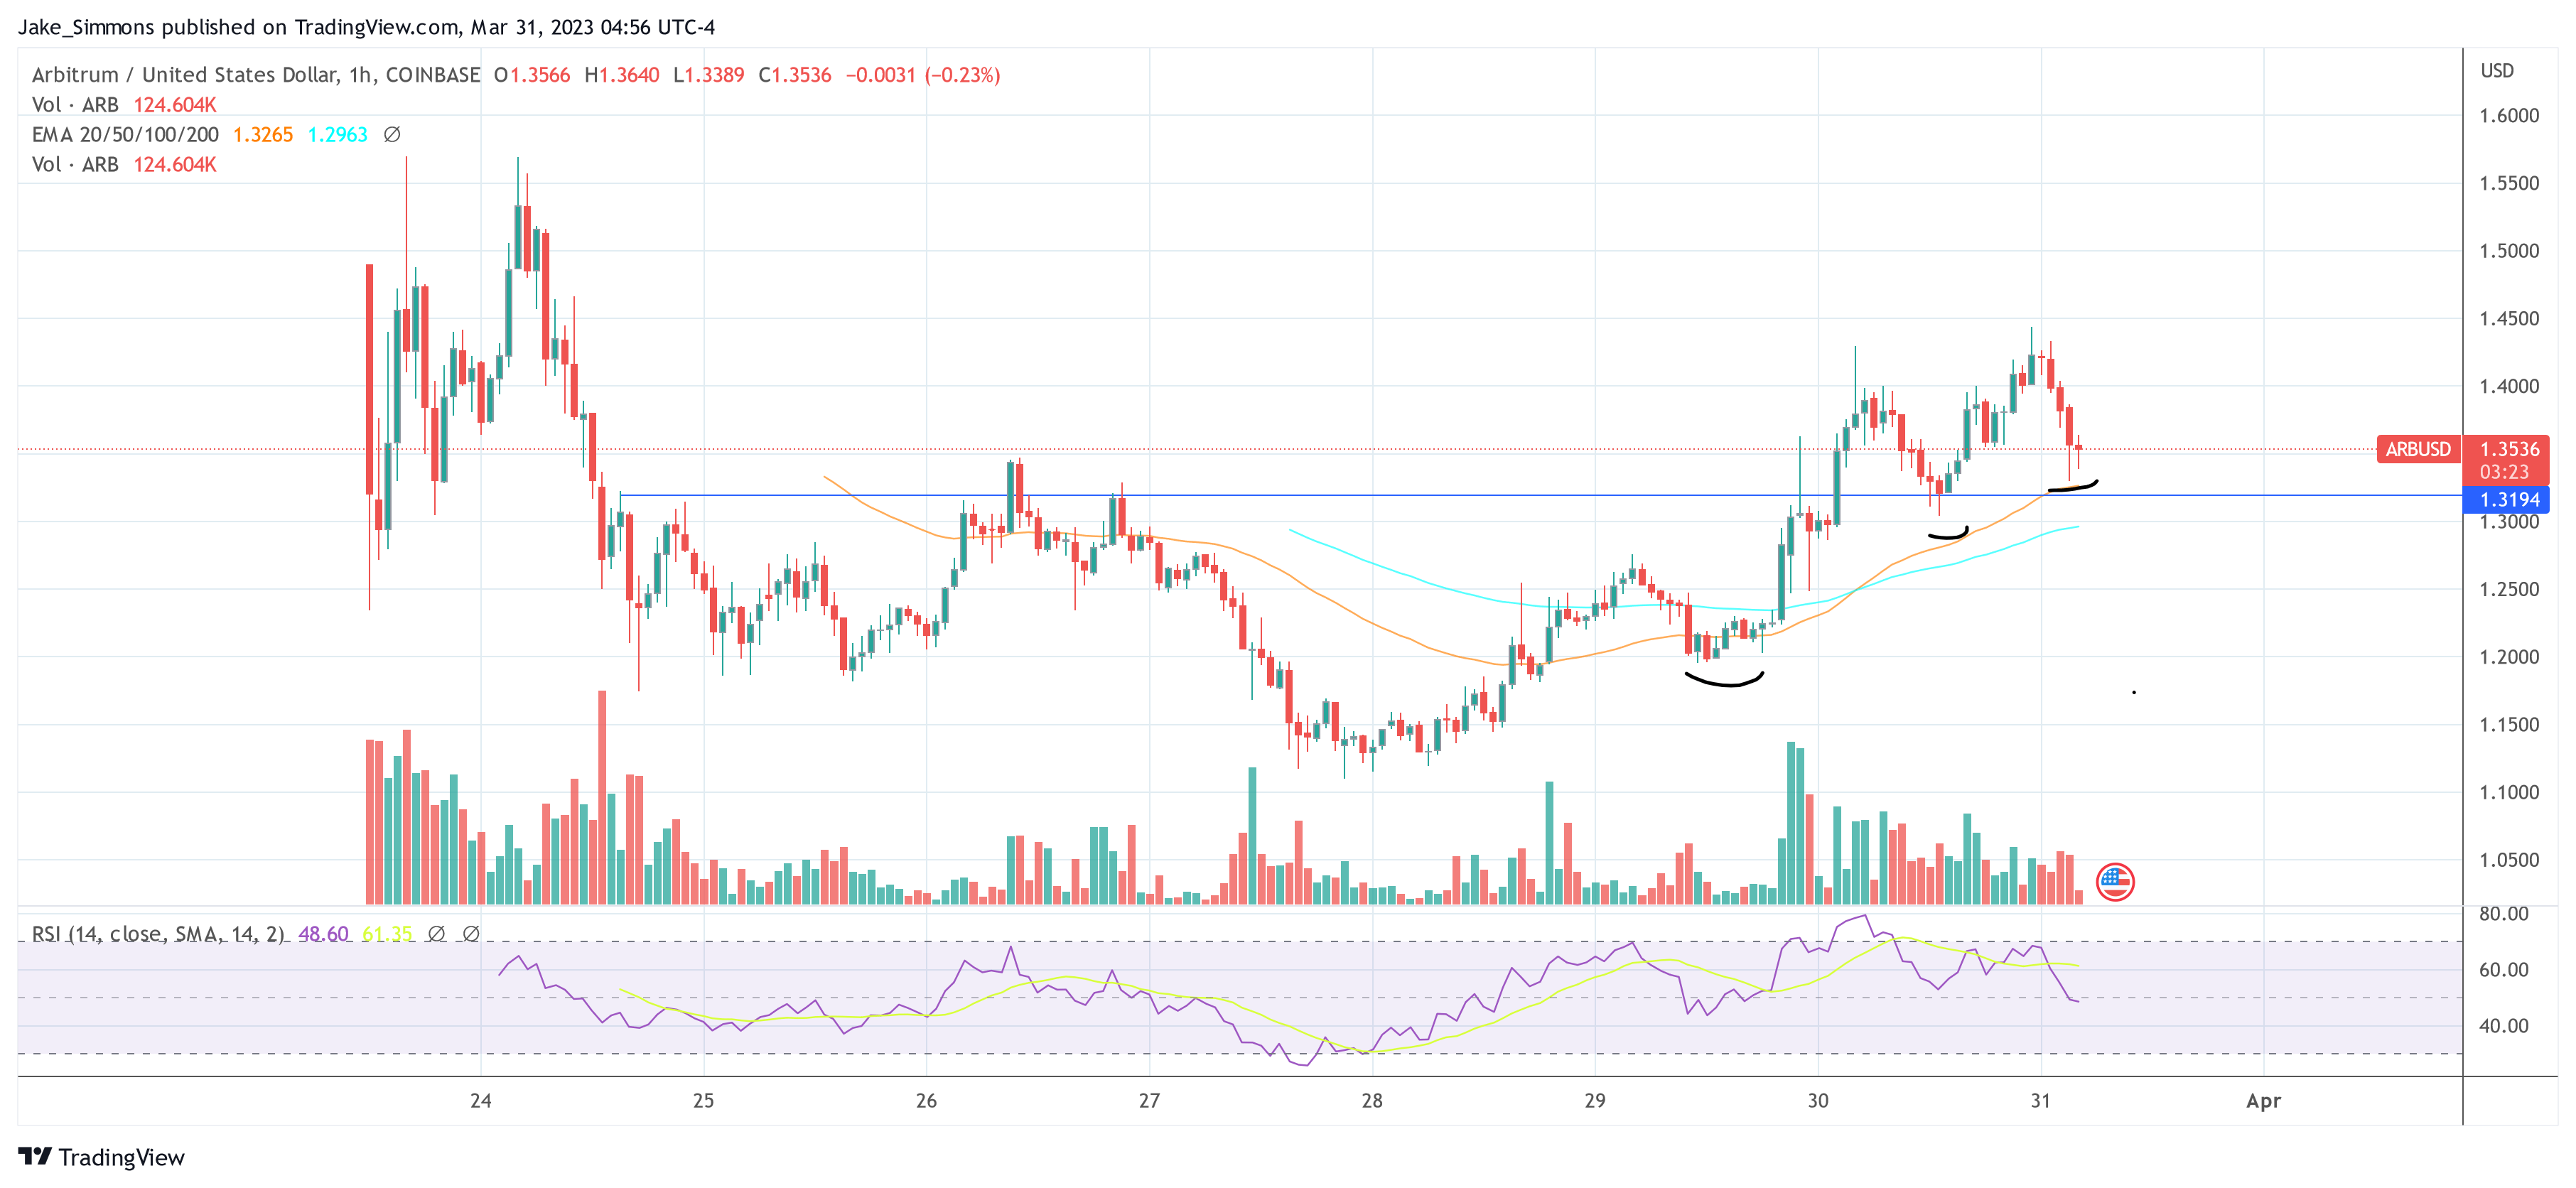Click the red 1.3536 last price tag
Viewport: 2576px width, 1188px height.
(x=2509, y=449)
